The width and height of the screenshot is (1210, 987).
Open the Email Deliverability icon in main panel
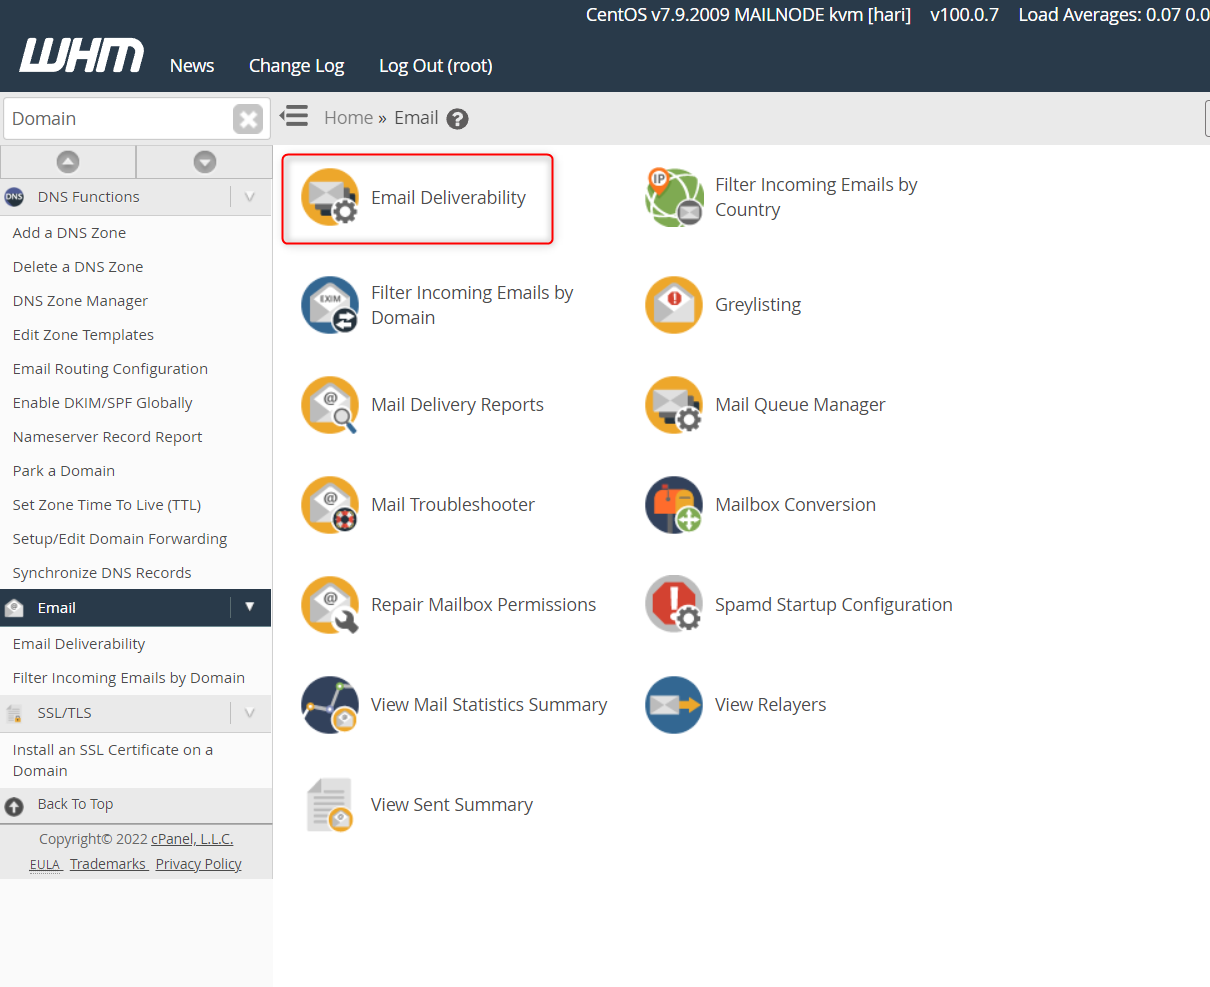(x=330, y=197)
